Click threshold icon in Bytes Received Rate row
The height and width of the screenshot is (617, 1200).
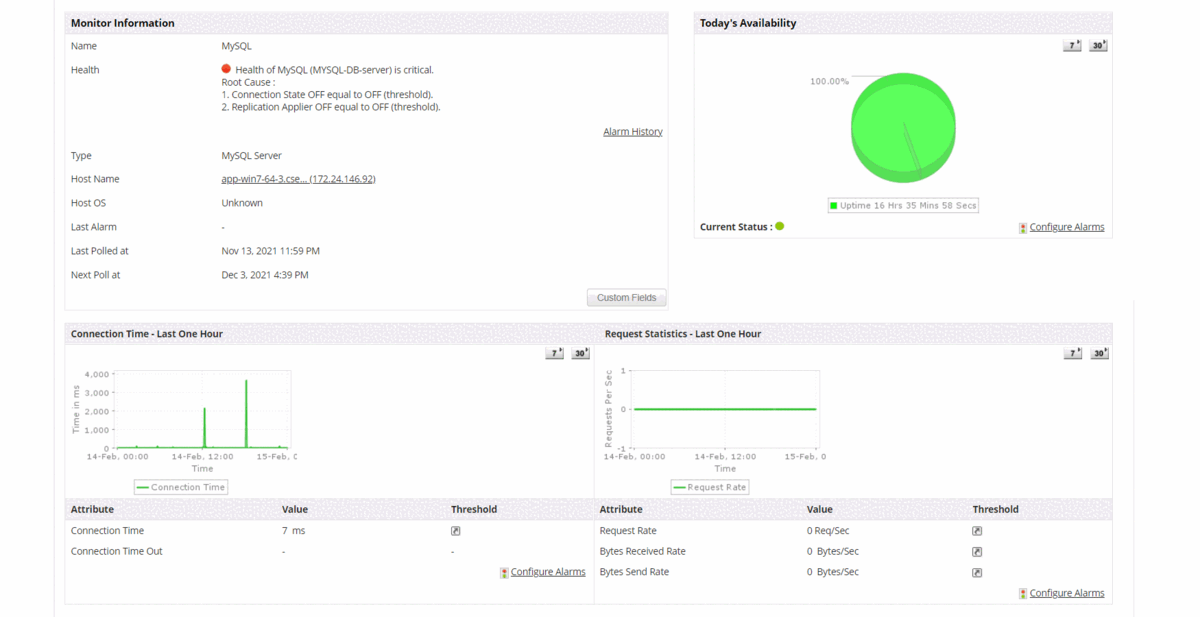click(x=977, y=552)
